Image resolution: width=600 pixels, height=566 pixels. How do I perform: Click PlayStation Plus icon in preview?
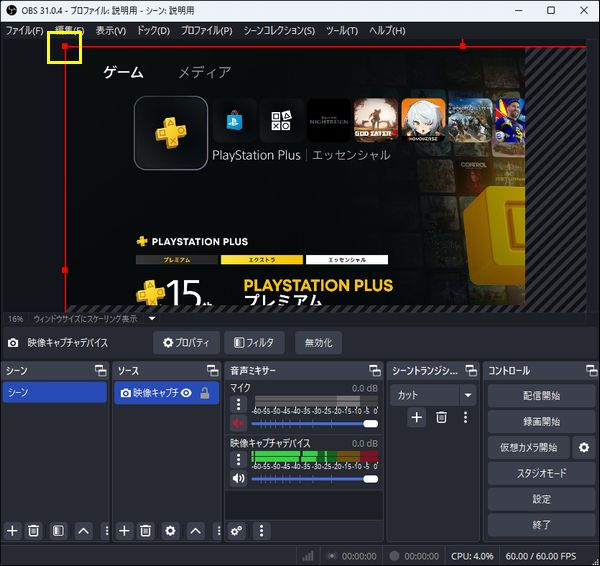point(171,133)
